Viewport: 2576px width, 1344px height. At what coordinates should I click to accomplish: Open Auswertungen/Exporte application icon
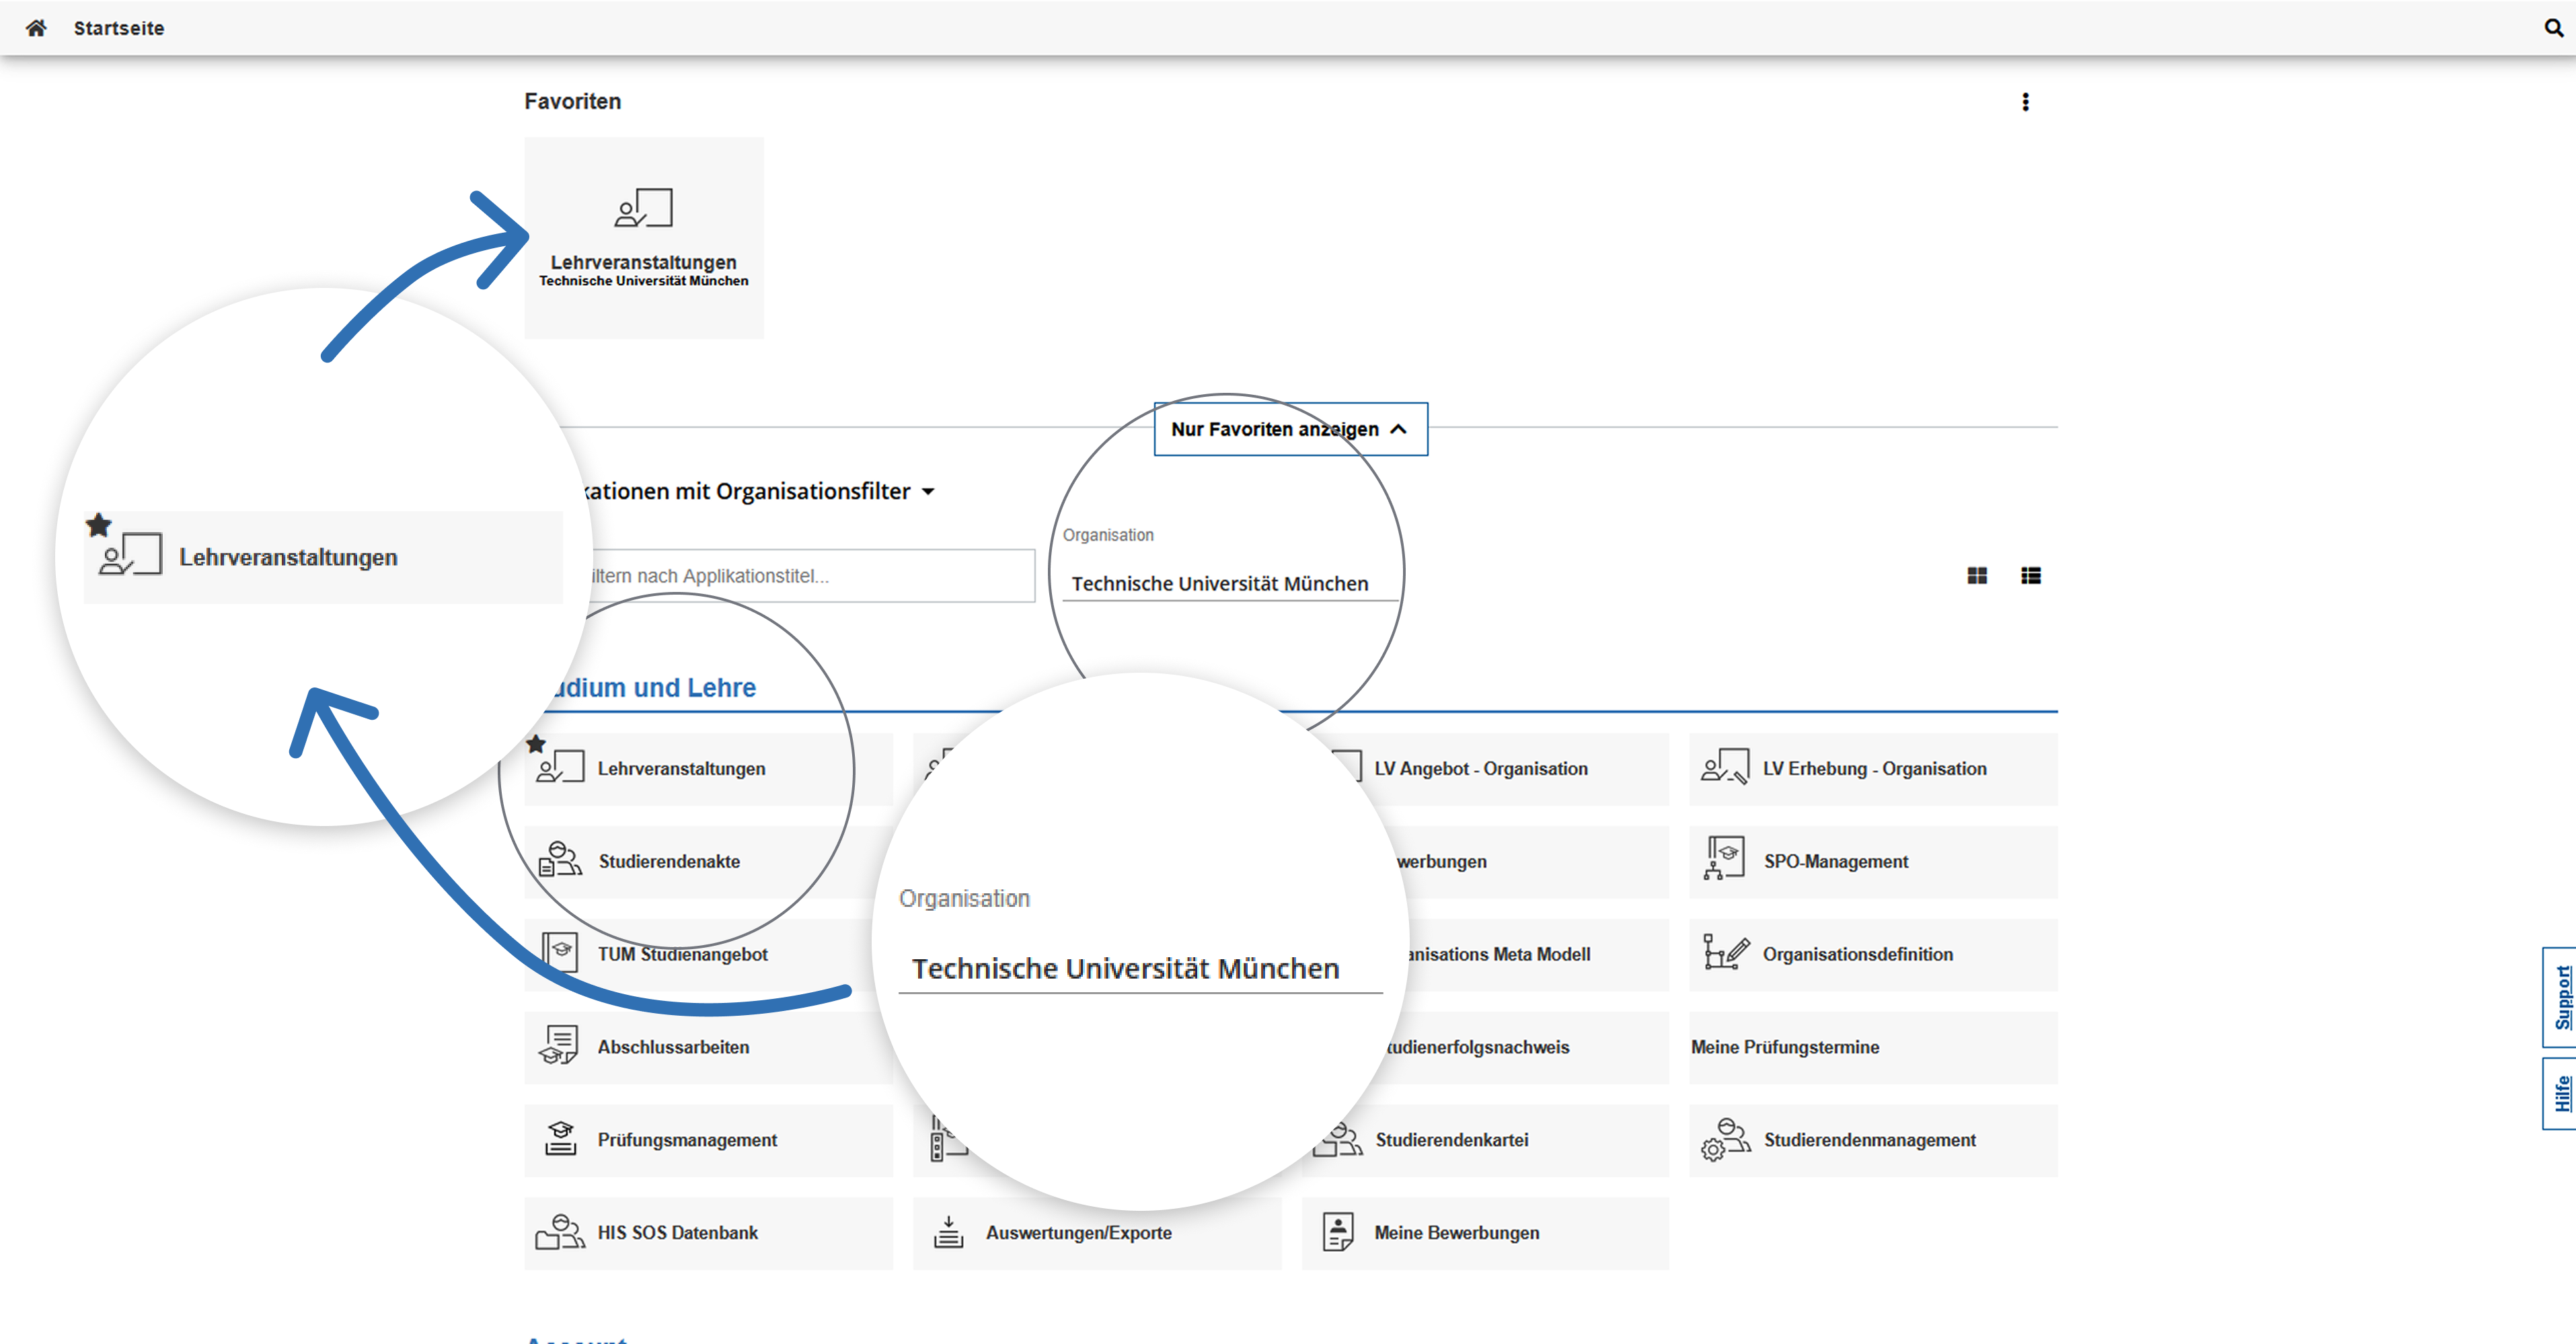click(x=948, y=1233)
